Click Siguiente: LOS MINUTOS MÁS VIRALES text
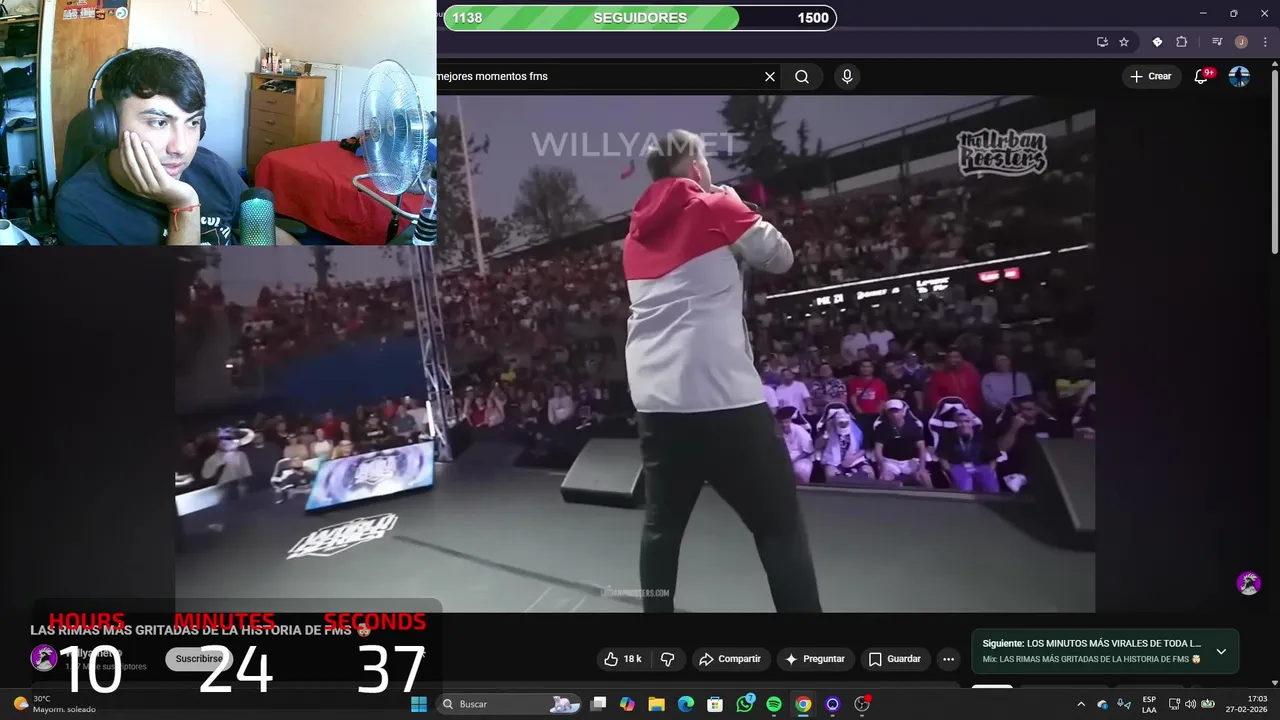Viewport: 1280px width, 720px height. (1091, 644)
